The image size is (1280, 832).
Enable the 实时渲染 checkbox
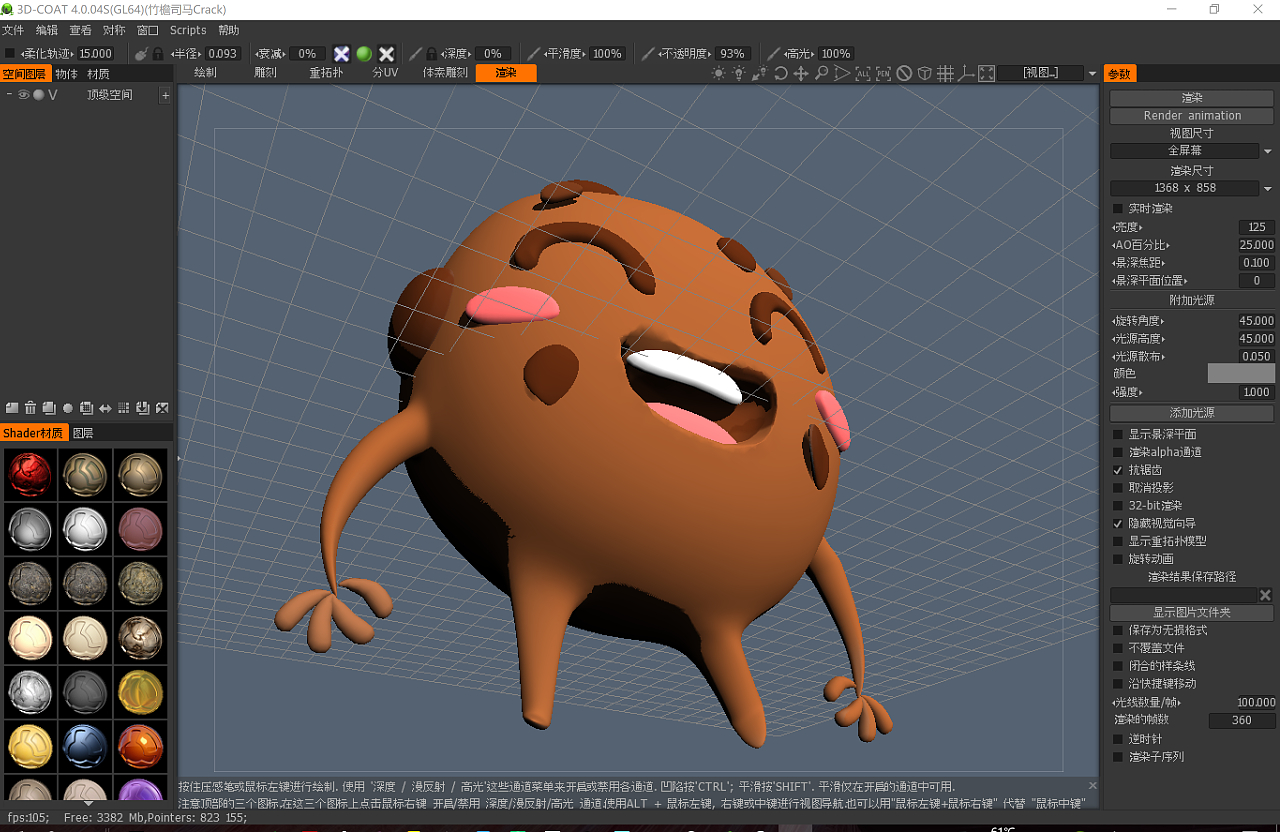[1118, 209]
